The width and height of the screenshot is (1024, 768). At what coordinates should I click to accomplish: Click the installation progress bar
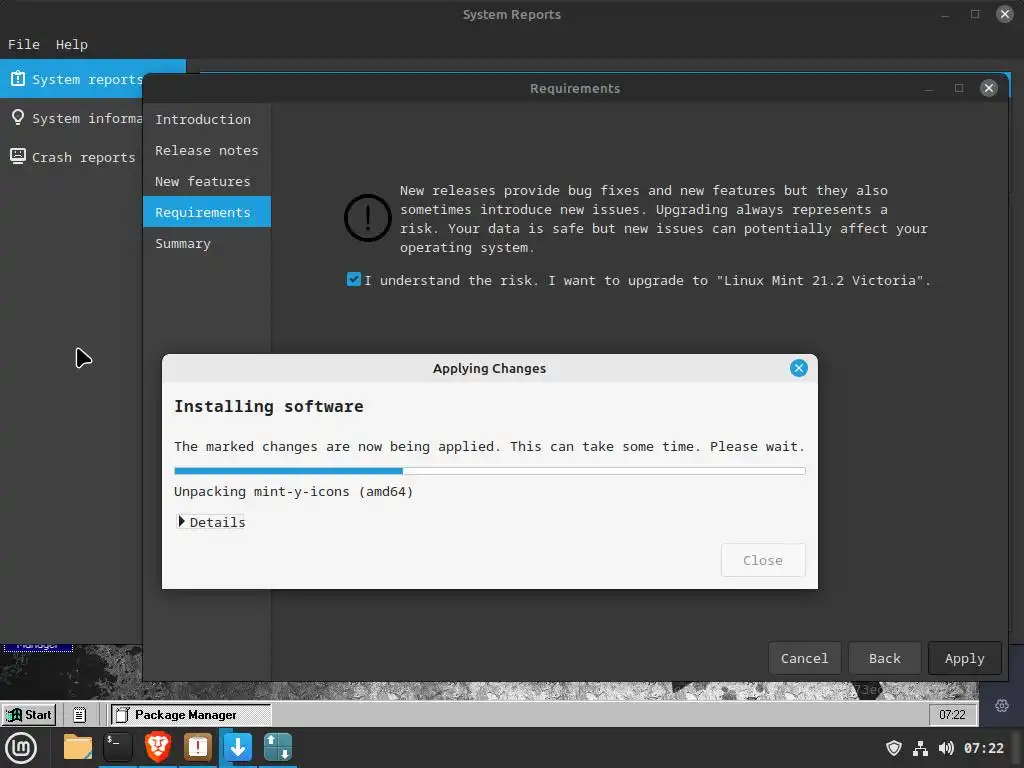[489, 471]
